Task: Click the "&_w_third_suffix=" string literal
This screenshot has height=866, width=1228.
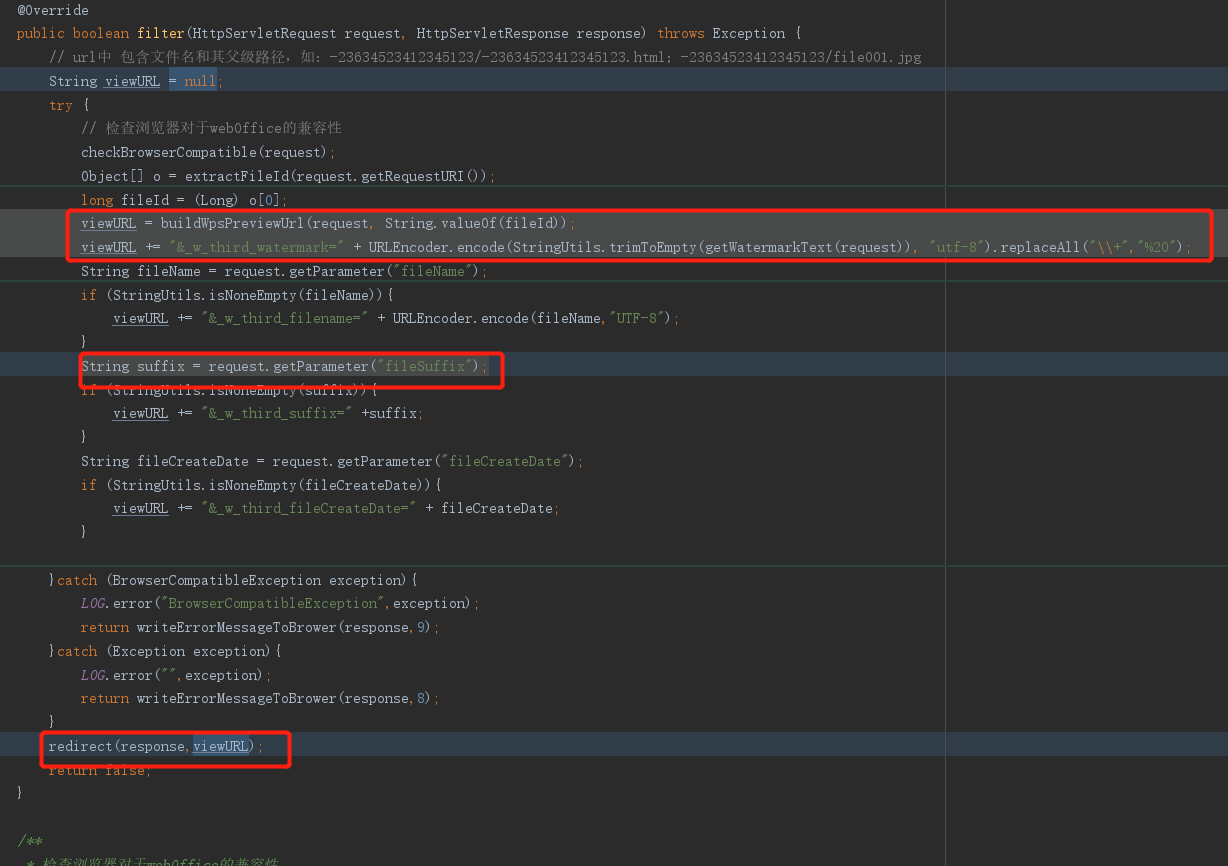Action: [x=277, y=413]
